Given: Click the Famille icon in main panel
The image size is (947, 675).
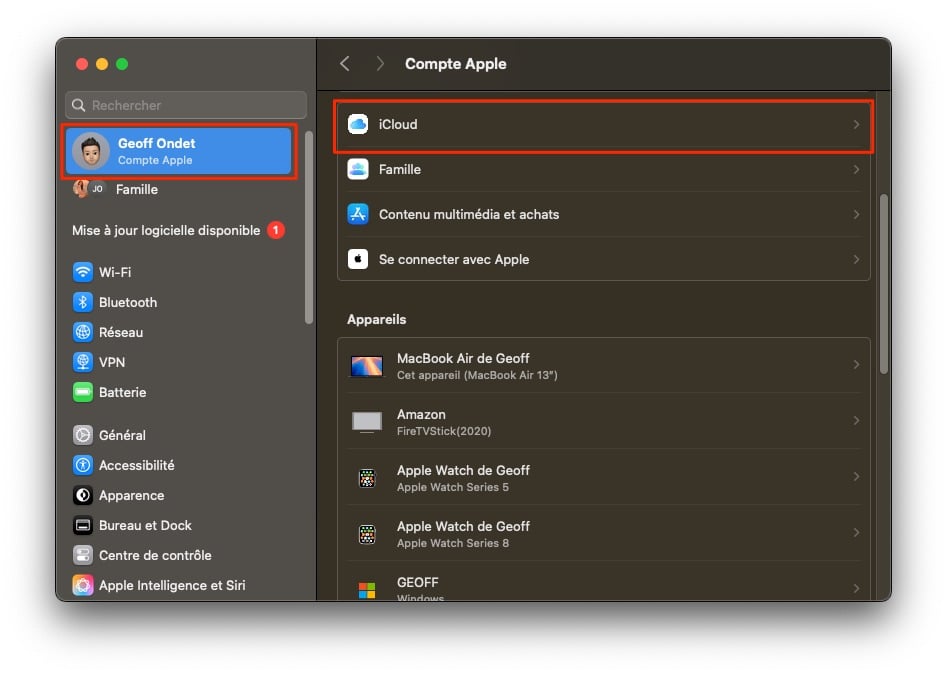Looking at the screenshot, I should [x=358, y=169].
